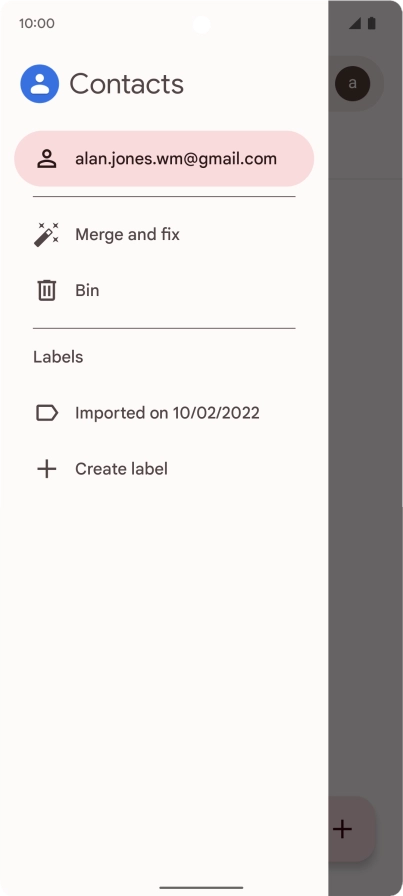Click the blue Contacts app logo
The width and height of the screenshot is (403, 896).
click(x=39, y=83)
